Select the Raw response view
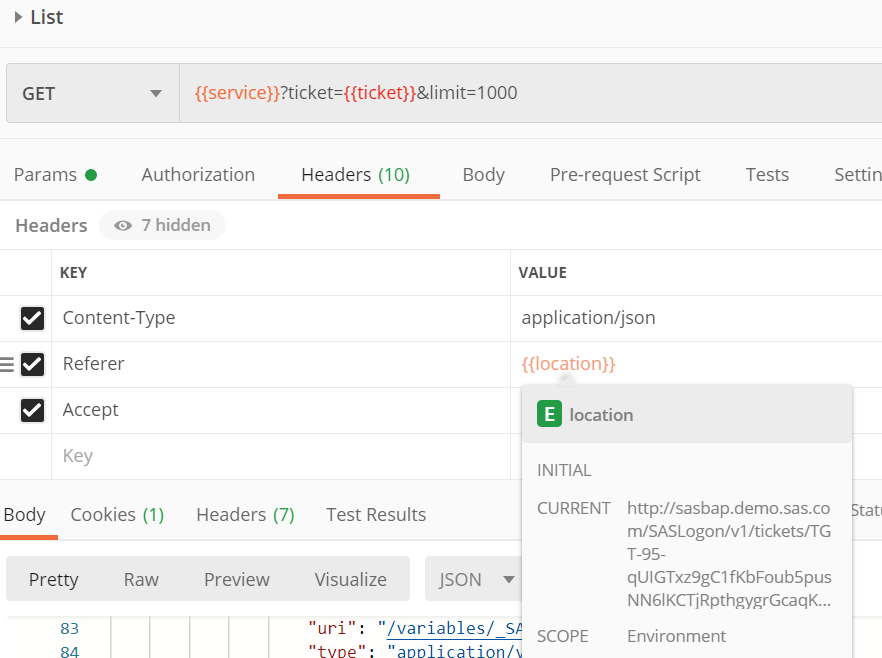882x658 pixels. [141, 579]
